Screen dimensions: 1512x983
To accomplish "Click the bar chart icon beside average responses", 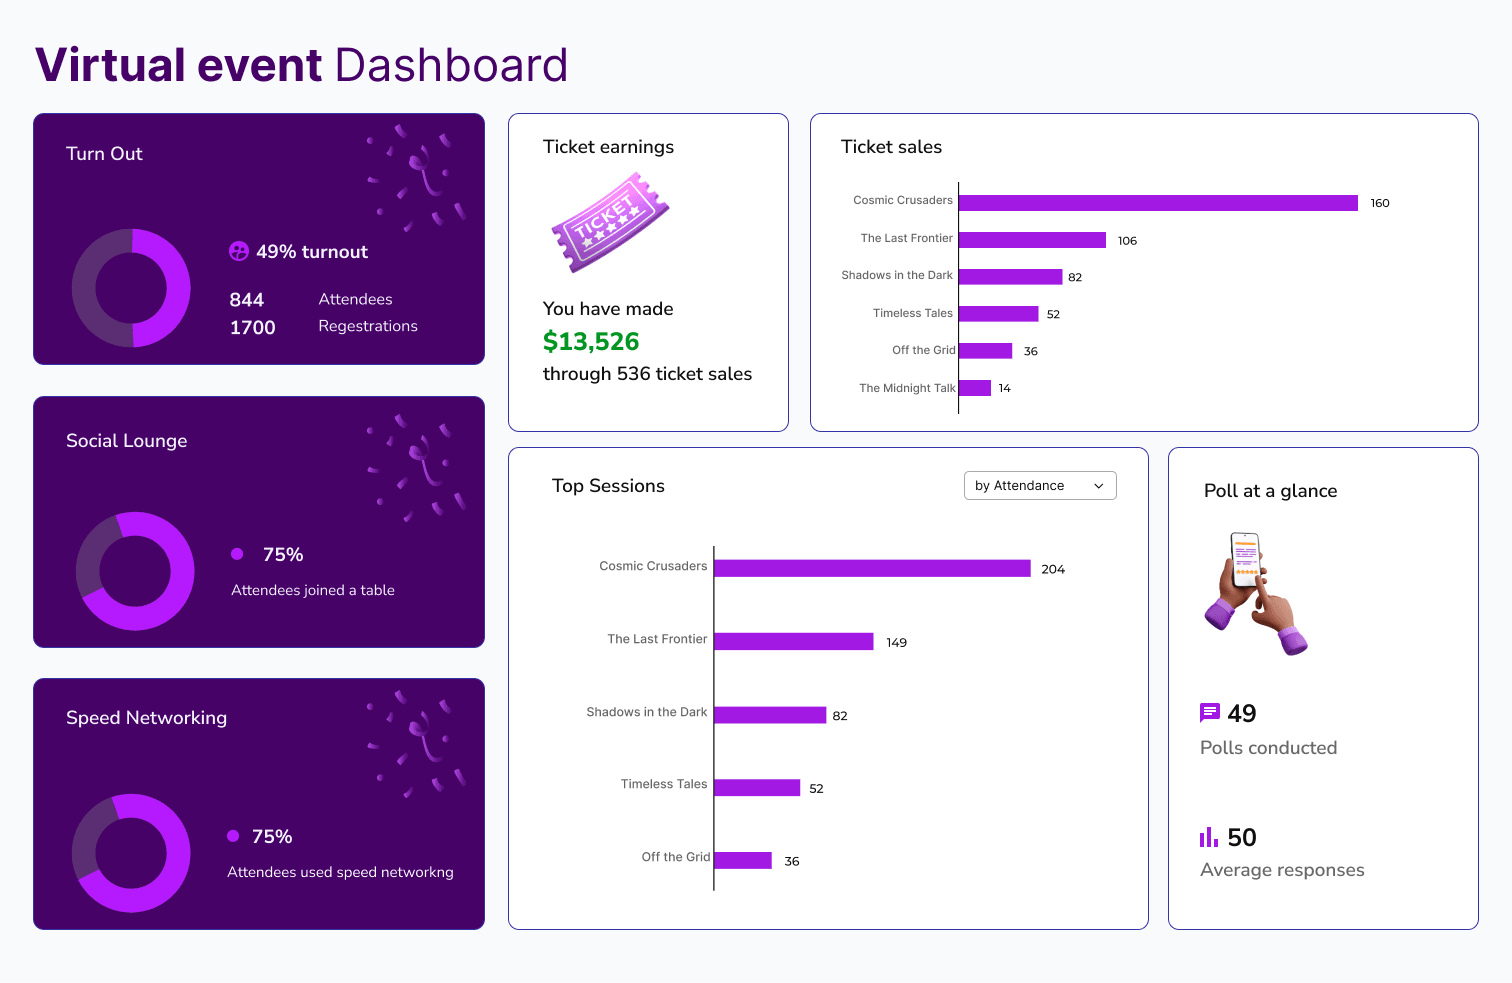I will tap(1209, 836).
